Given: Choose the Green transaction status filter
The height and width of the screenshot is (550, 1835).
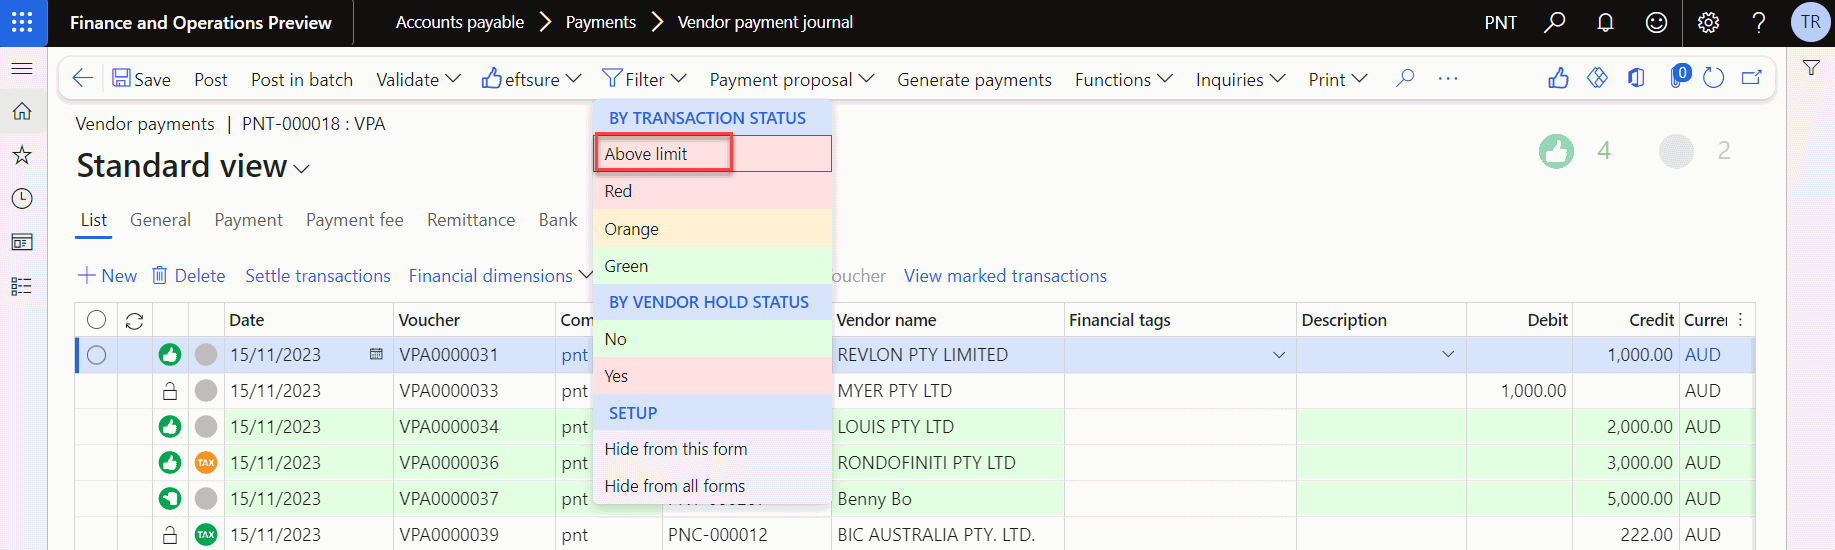Looking at the screenshot, I should 712,266.
